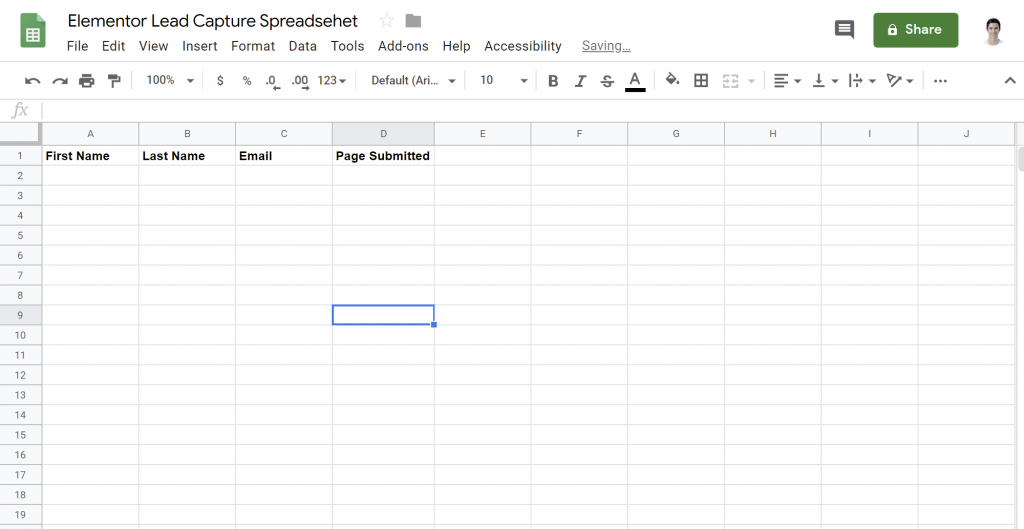Select the Paint format tool

pyautogui.click(x=114, y=80)
